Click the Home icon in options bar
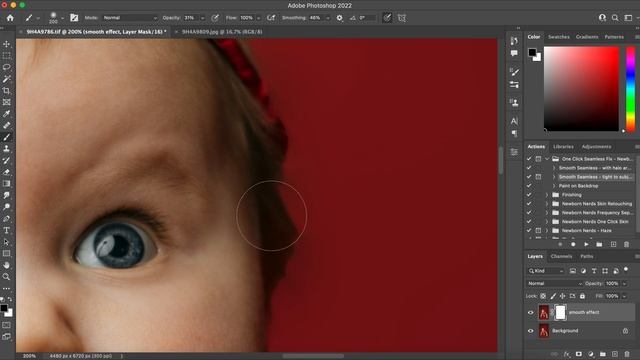Image resolution: width=640 pixels, height=360 pixels. [x=10, y=18]
